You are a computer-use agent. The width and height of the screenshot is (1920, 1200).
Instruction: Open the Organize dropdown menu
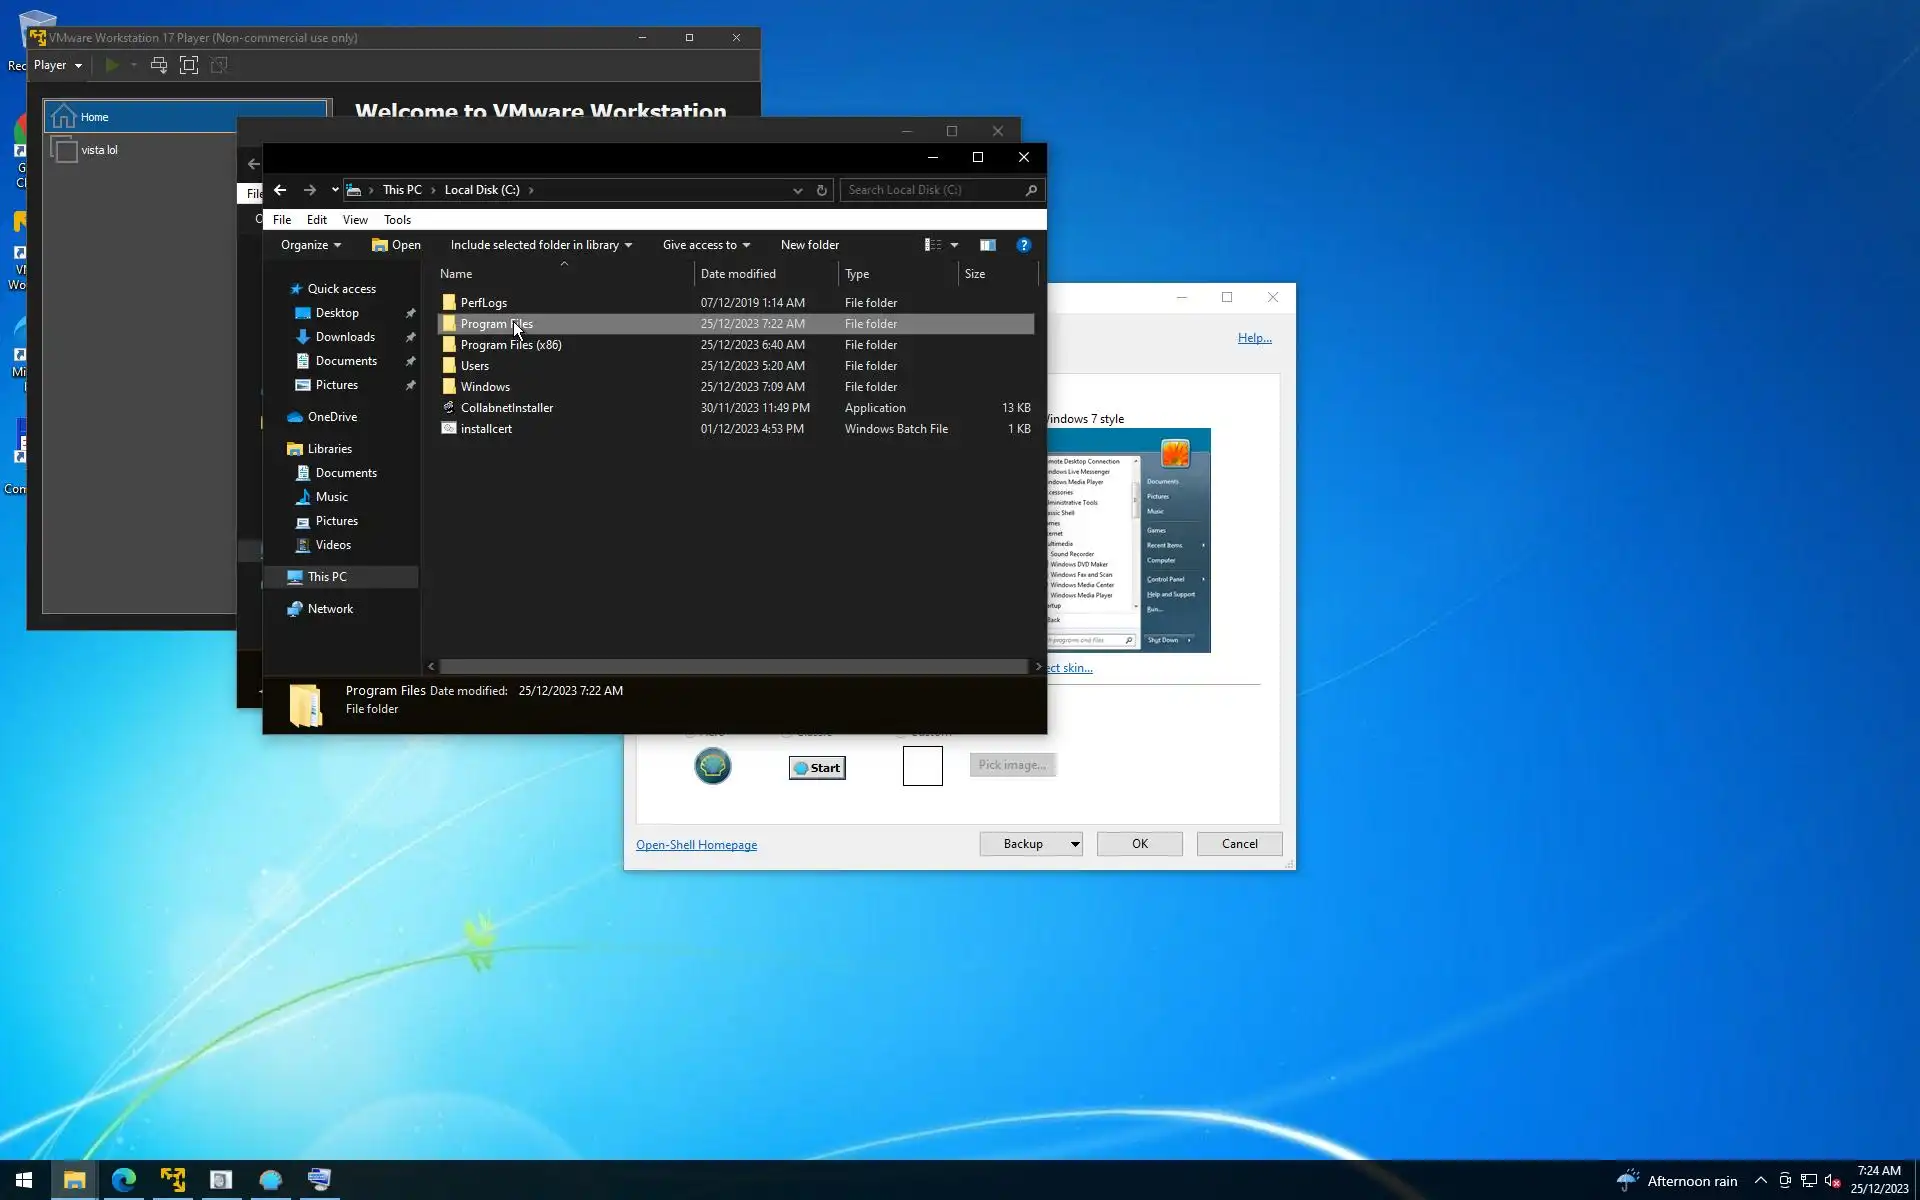310,245
